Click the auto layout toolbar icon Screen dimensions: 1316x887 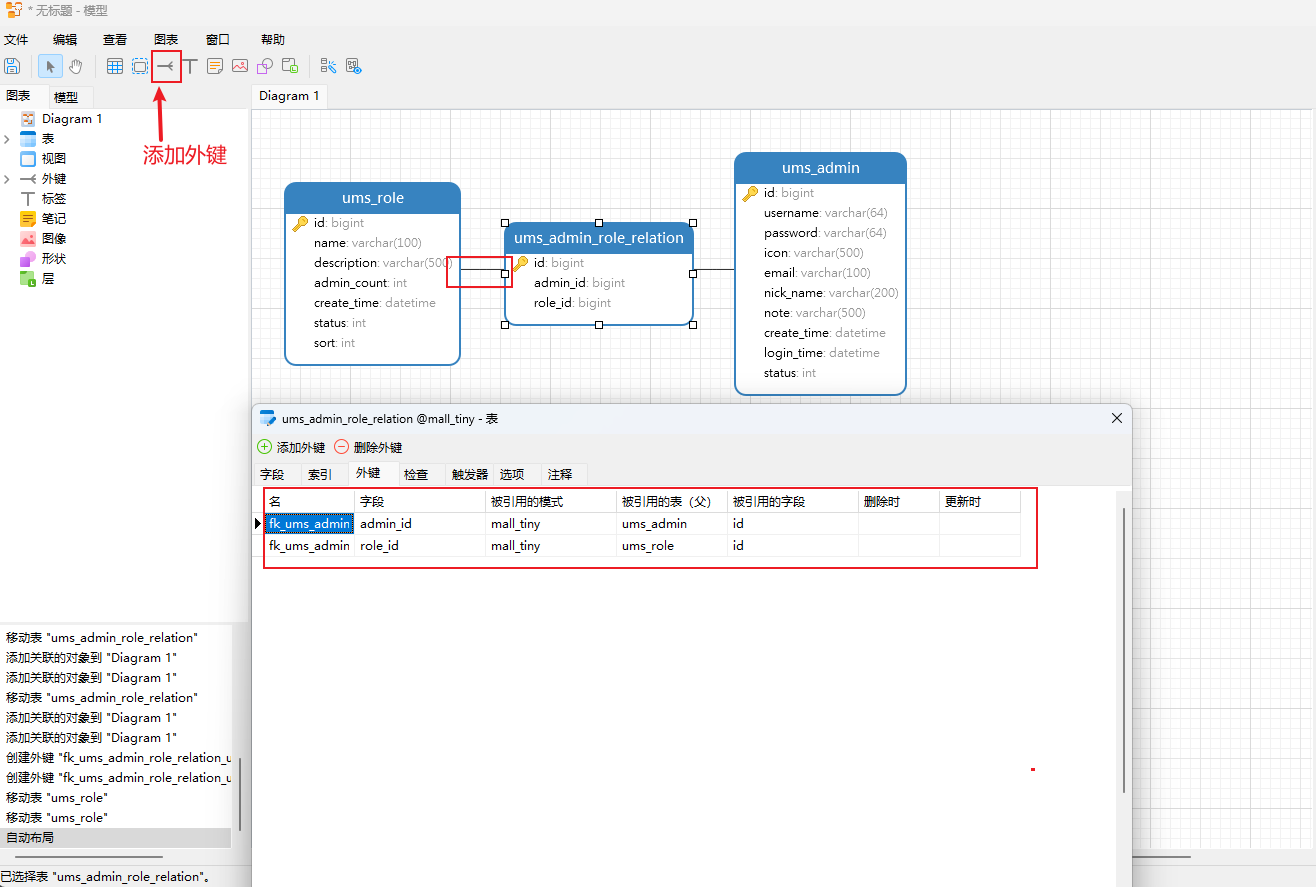pos(328,66)
